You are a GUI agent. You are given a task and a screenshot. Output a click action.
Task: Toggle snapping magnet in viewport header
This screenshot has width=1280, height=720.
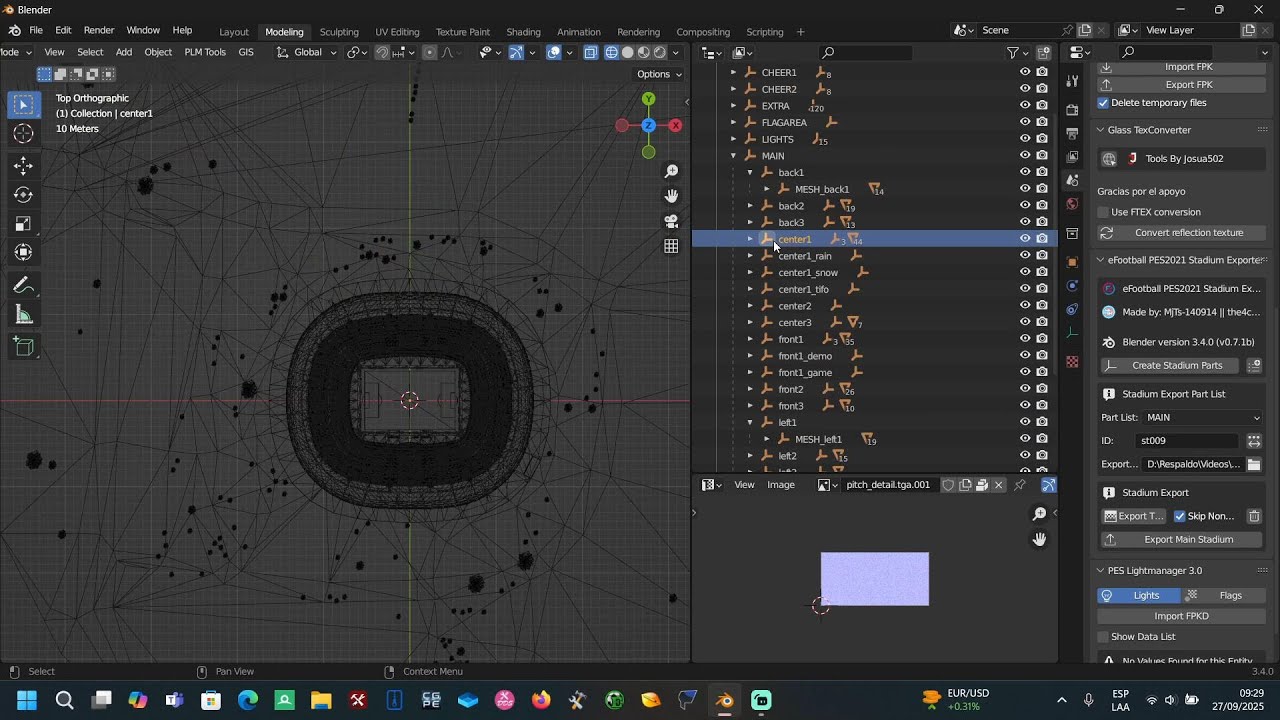tap(382, 52)
